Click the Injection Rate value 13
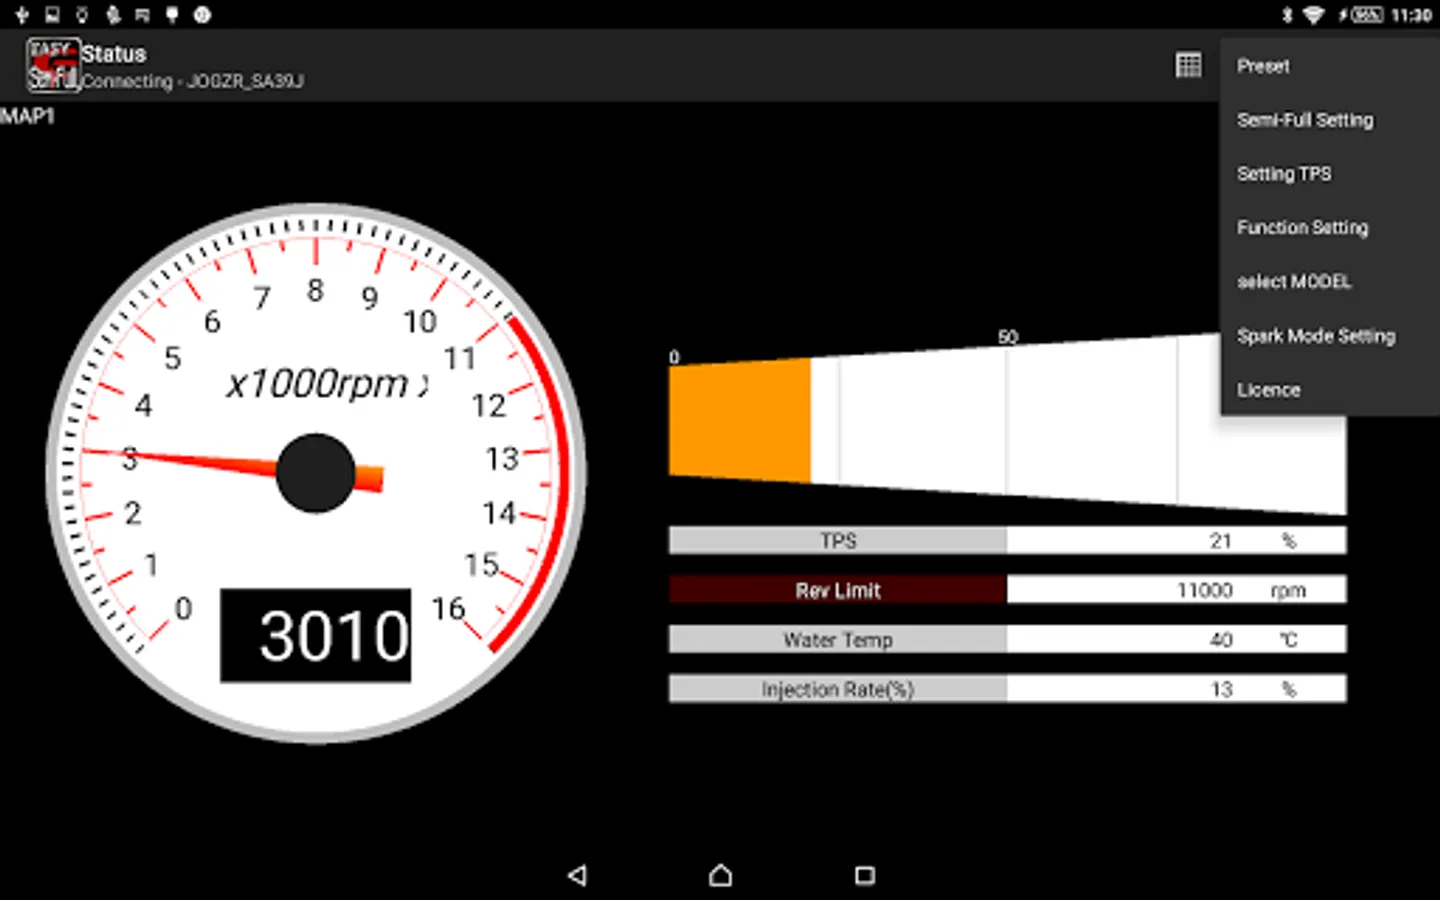This screenshot has width=1440, height=900. [1221, 689]
